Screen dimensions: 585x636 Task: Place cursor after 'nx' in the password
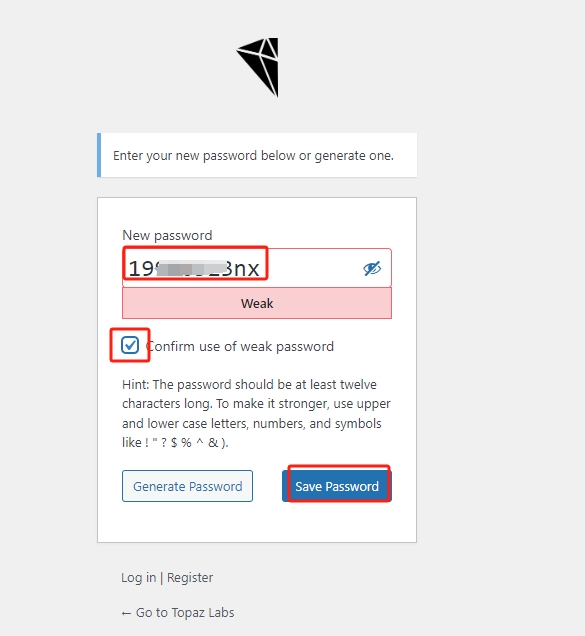[x=261, y=269]
